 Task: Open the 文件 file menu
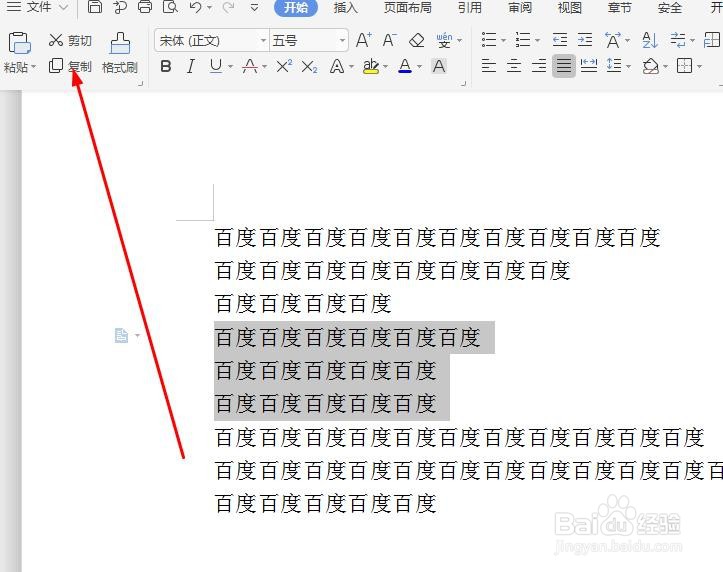[37, 7]
